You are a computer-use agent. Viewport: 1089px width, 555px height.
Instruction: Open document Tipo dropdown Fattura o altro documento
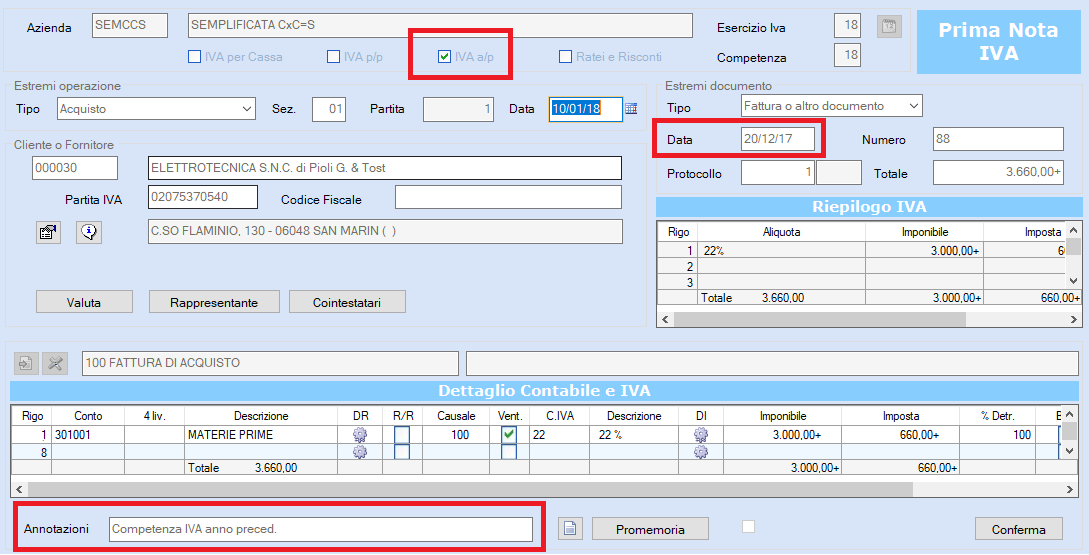tap(831, 106)
